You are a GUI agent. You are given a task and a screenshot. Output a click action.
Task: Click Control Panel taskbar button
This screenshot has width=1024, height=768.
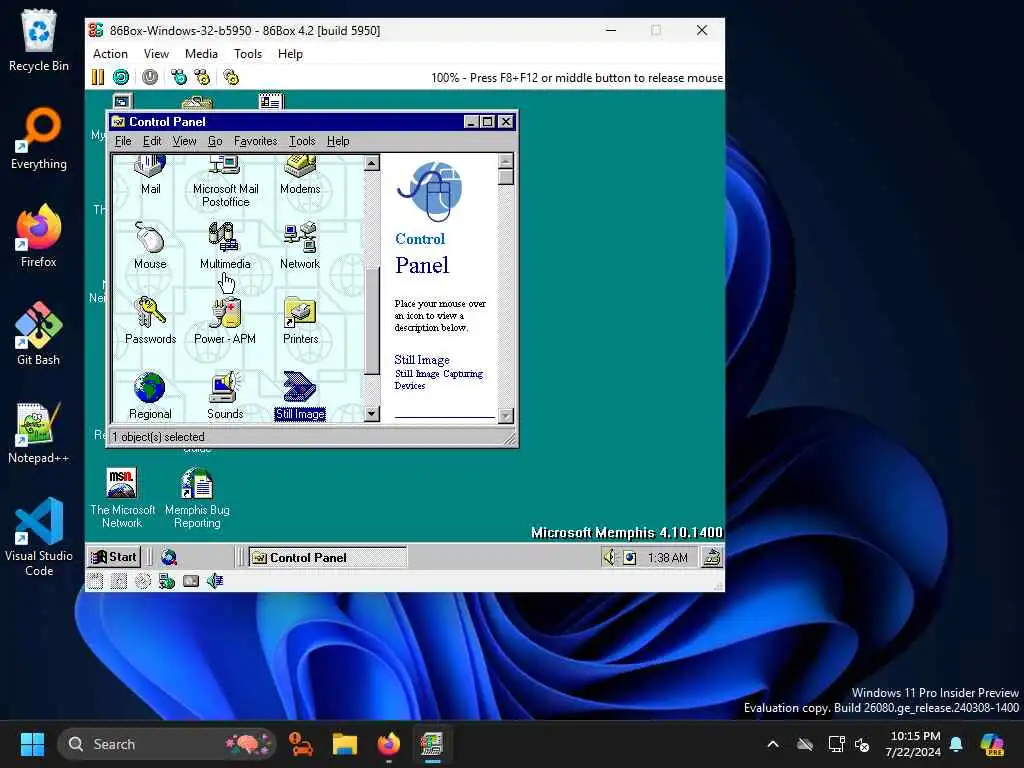point(328,557)
